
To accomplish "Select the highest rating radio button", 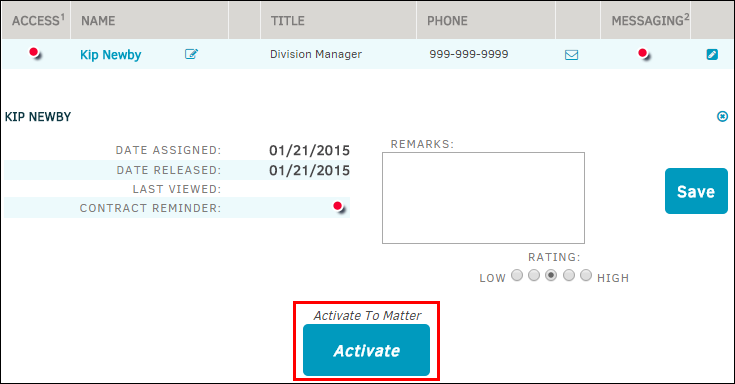I will click(x=586, y=275).
